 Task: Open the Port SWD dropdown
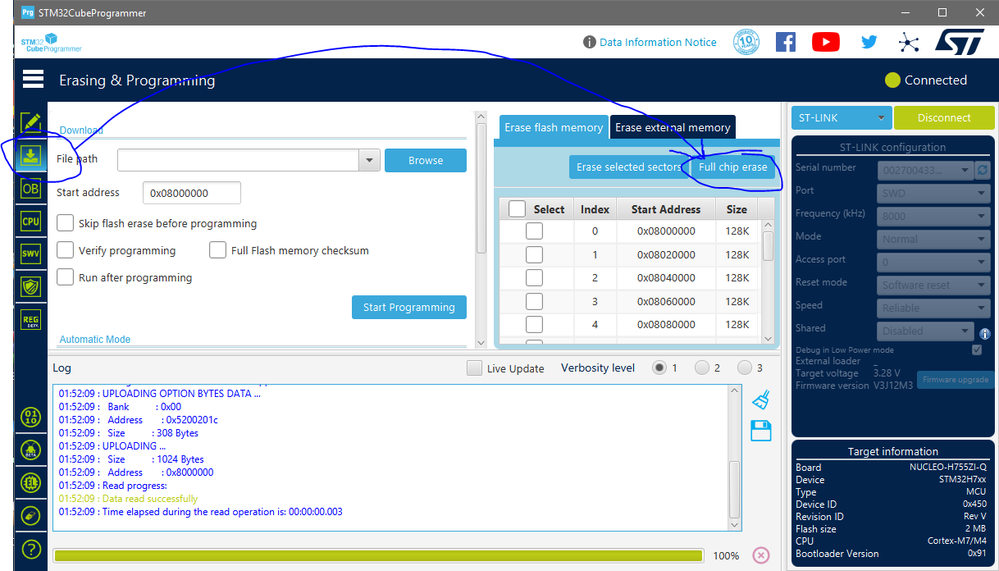[x=933, y=193]
